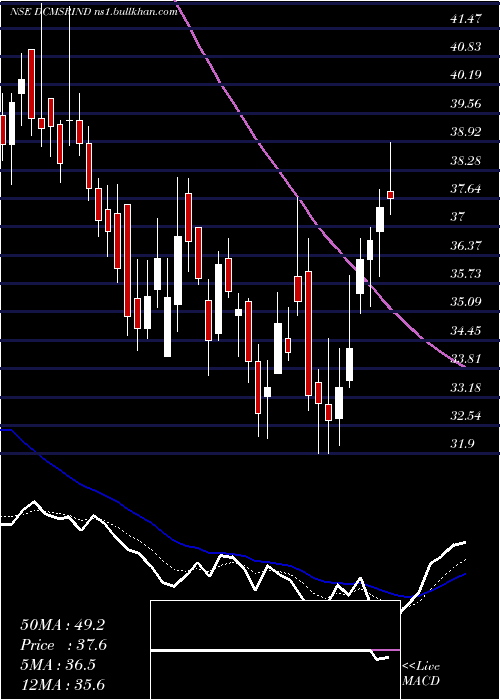Click the <<Live MACD label
The image size is (500, 700).
click(x=421, y=674)
